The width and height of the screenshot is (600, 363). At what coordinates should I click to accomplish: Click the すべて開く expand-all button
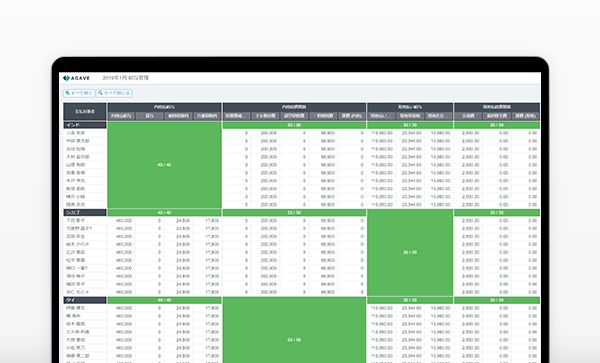(x=79, y=93)
